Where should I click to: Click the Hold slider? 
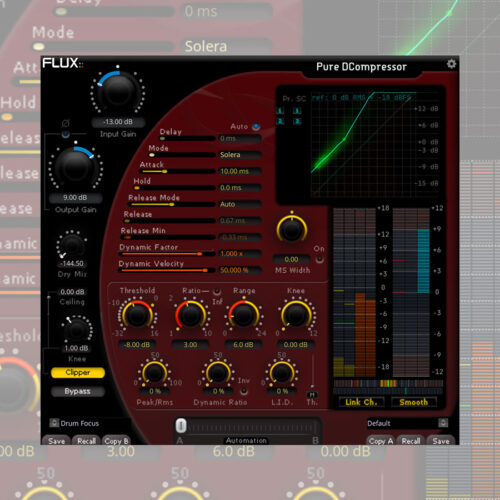tap(174, 188)
